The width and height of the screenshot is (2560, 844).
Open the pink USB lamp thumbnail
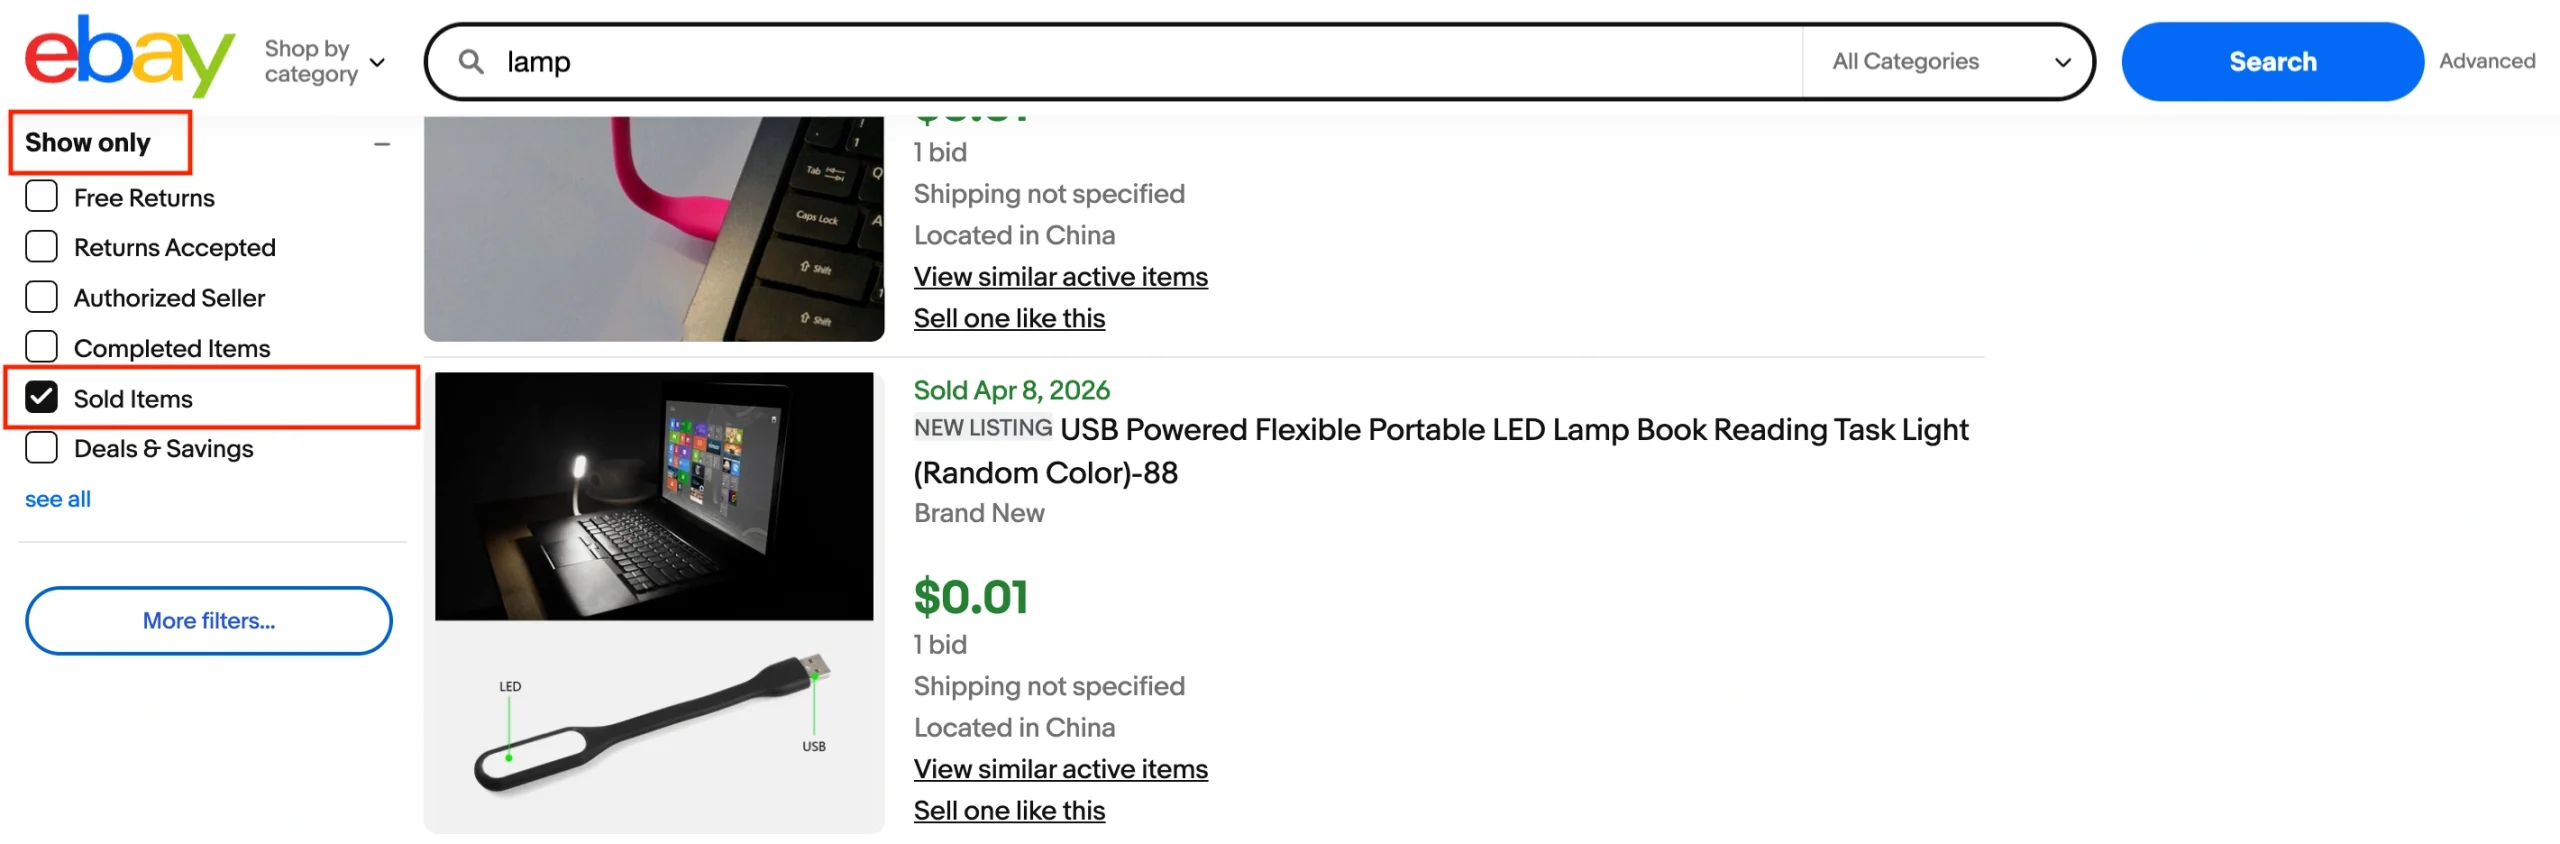654,228
